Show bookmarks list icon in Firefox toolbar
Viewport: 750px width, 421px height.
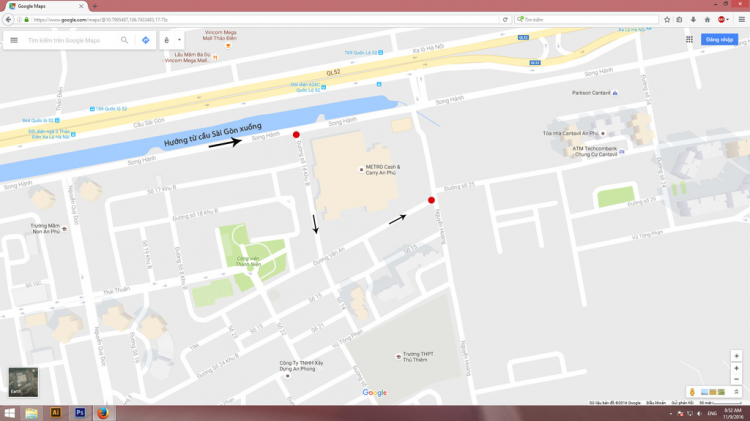[x=679, y=20]
